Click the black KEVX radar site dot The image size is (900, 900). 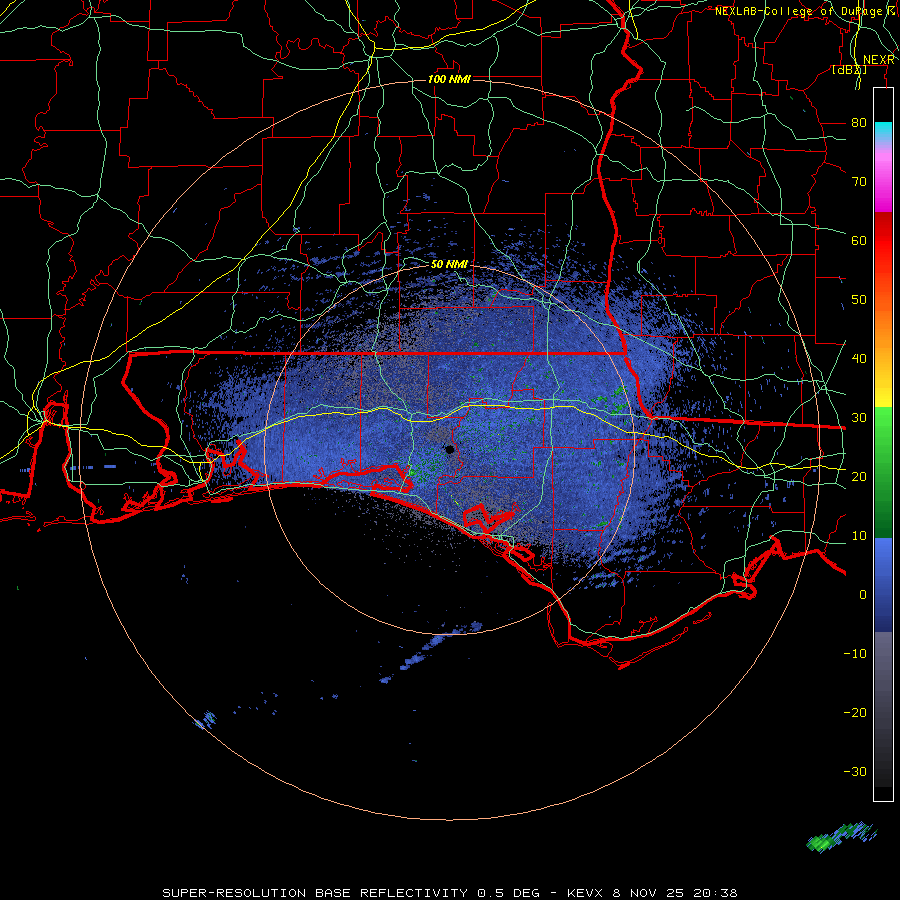pyautogui.click(x=449, y=449)
